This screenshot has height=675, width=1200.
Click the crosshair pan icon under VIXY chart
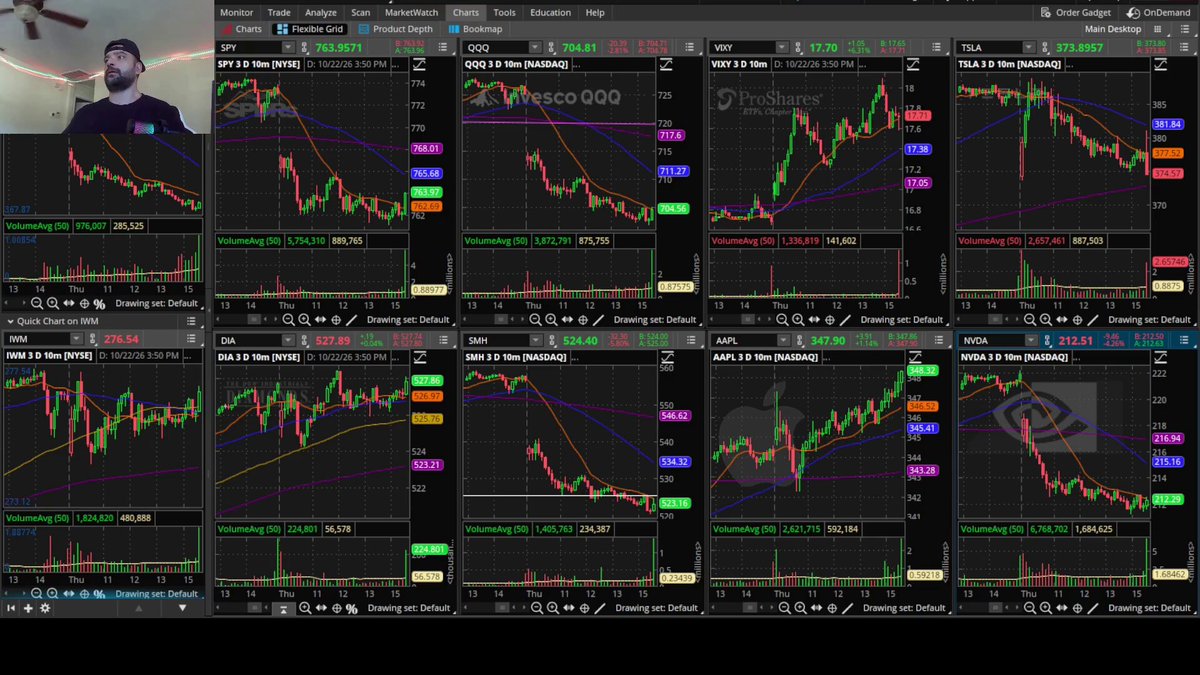point(831,320)
